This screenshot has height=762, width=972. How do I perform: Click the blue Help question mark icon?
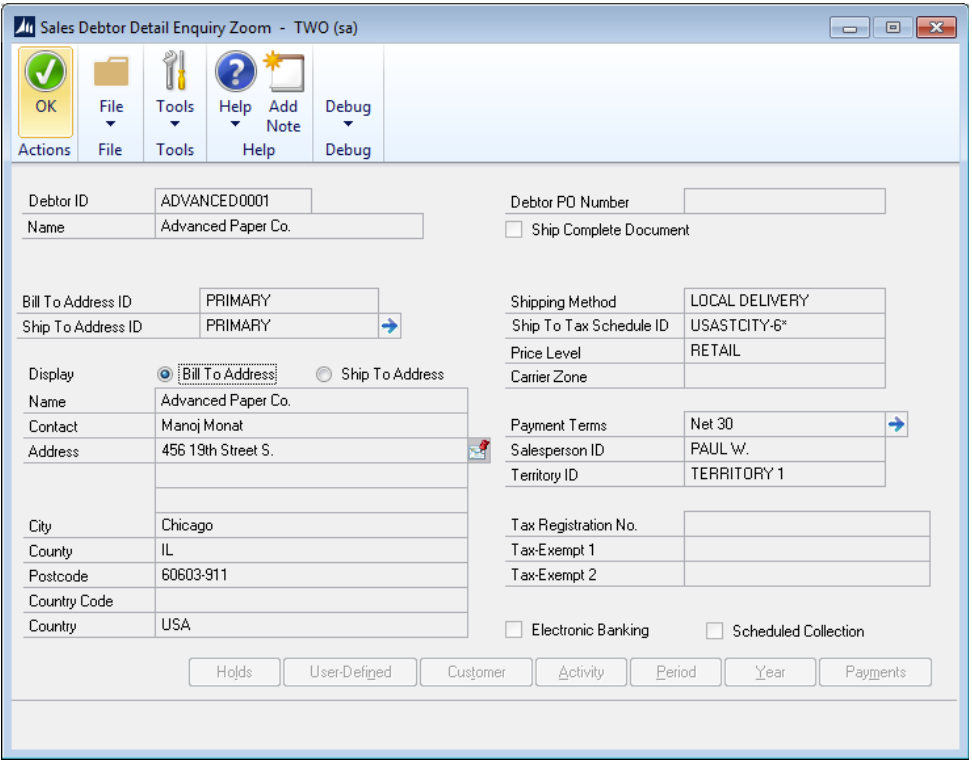[x=236, y=72]
